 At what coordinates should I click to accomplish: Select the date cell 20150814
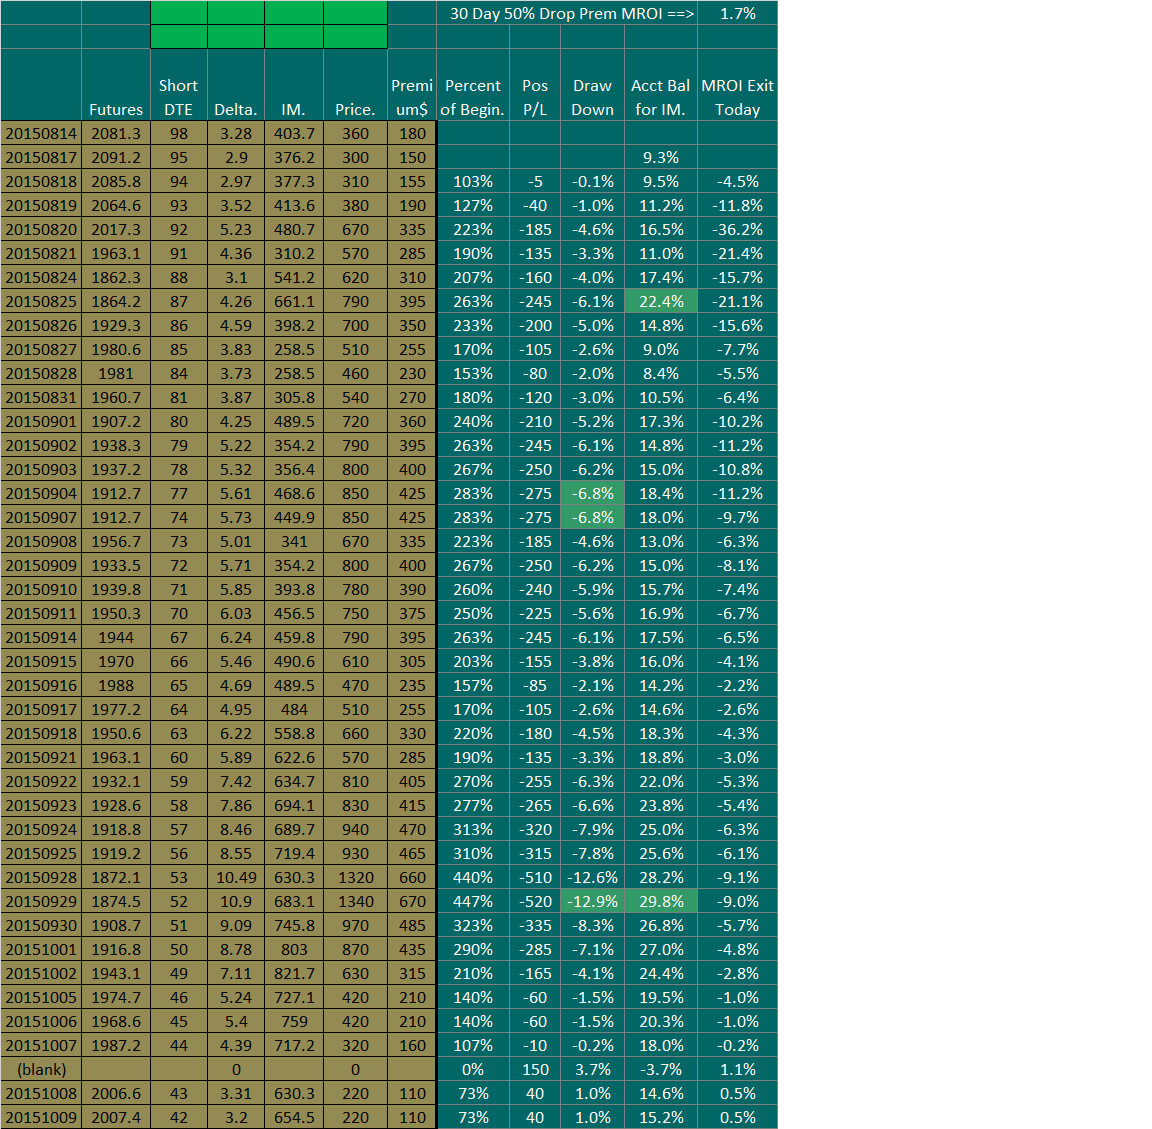click(x=41, y=134)
